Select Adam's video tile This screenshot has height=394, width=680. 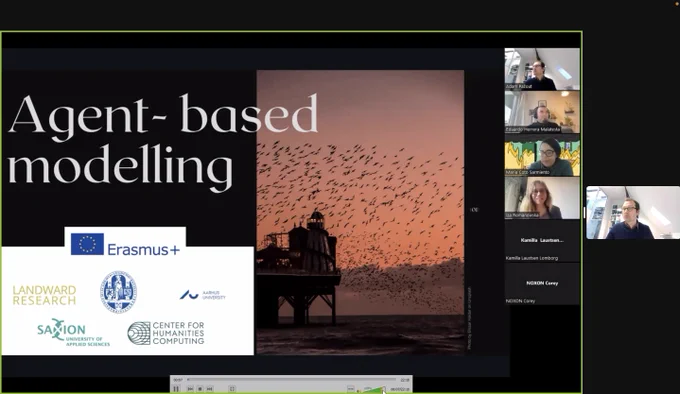tap(542, 69)
